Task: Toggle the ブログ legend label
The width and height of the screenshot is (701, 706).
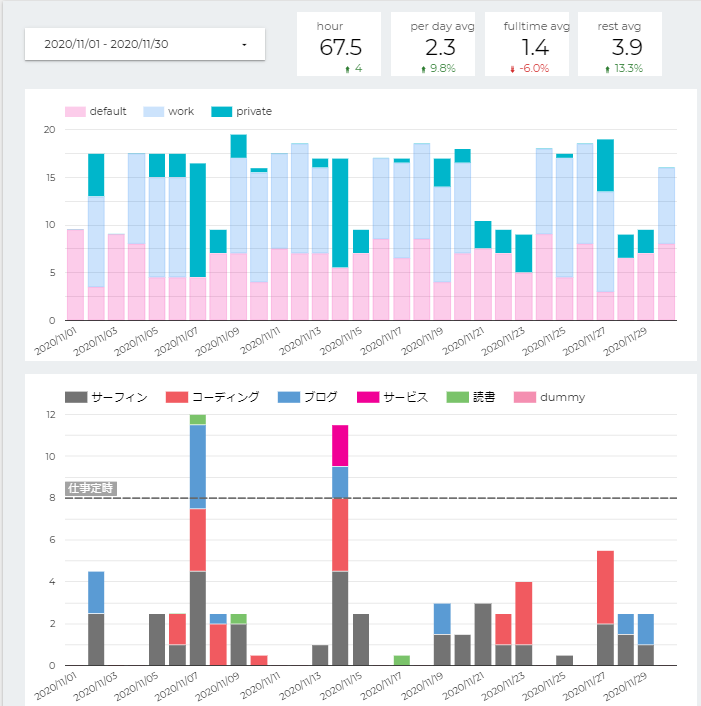Action: [321, 397]
